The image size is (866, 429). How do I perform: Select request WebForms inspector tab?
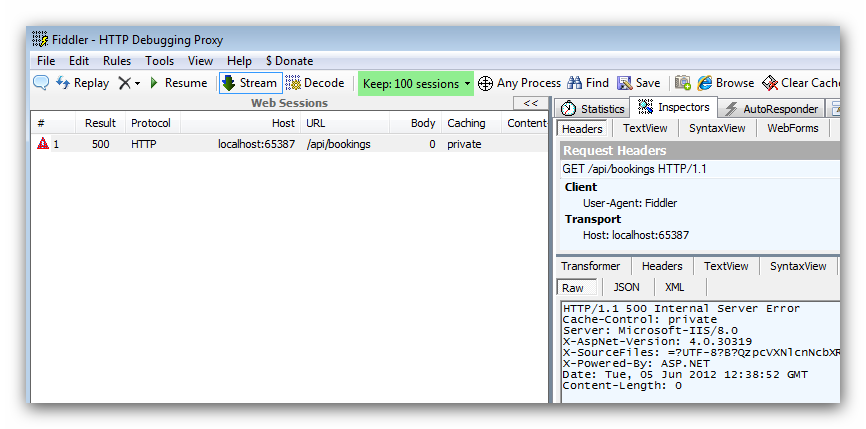tap(793, 128)
